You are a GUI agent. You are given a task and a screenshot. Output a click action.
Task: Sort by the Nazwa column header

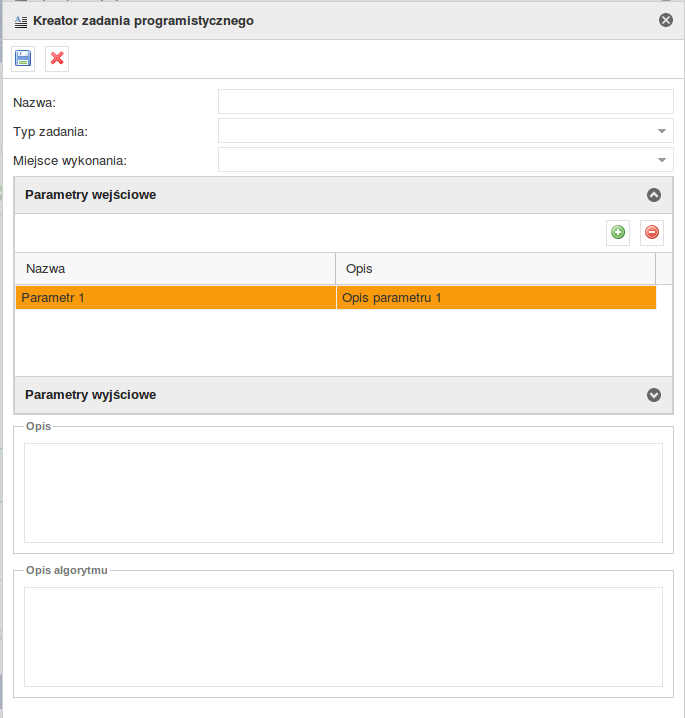(175, 269)
